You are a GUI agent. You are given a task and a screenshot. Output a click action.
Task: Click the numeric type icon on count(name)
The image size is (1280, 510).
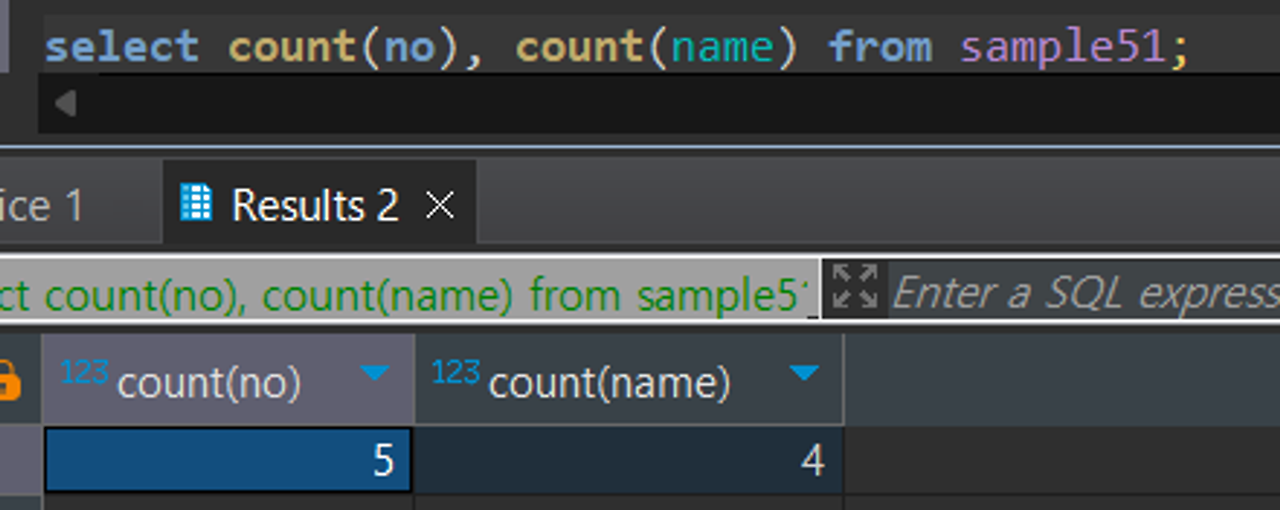pos(456,372)
